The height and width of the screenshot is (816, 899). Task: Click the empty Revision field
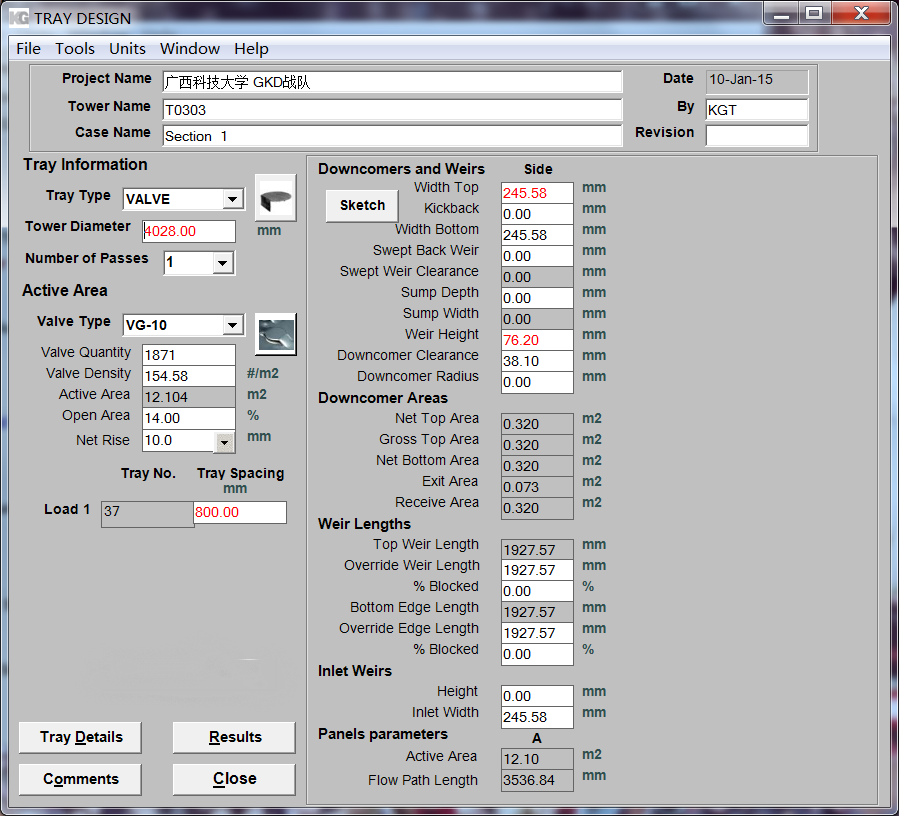click(757, 136)
